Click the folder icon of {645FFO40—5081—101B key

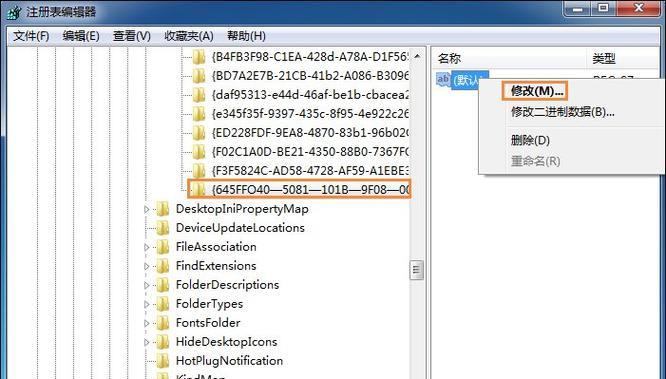(x=199, y=190)
